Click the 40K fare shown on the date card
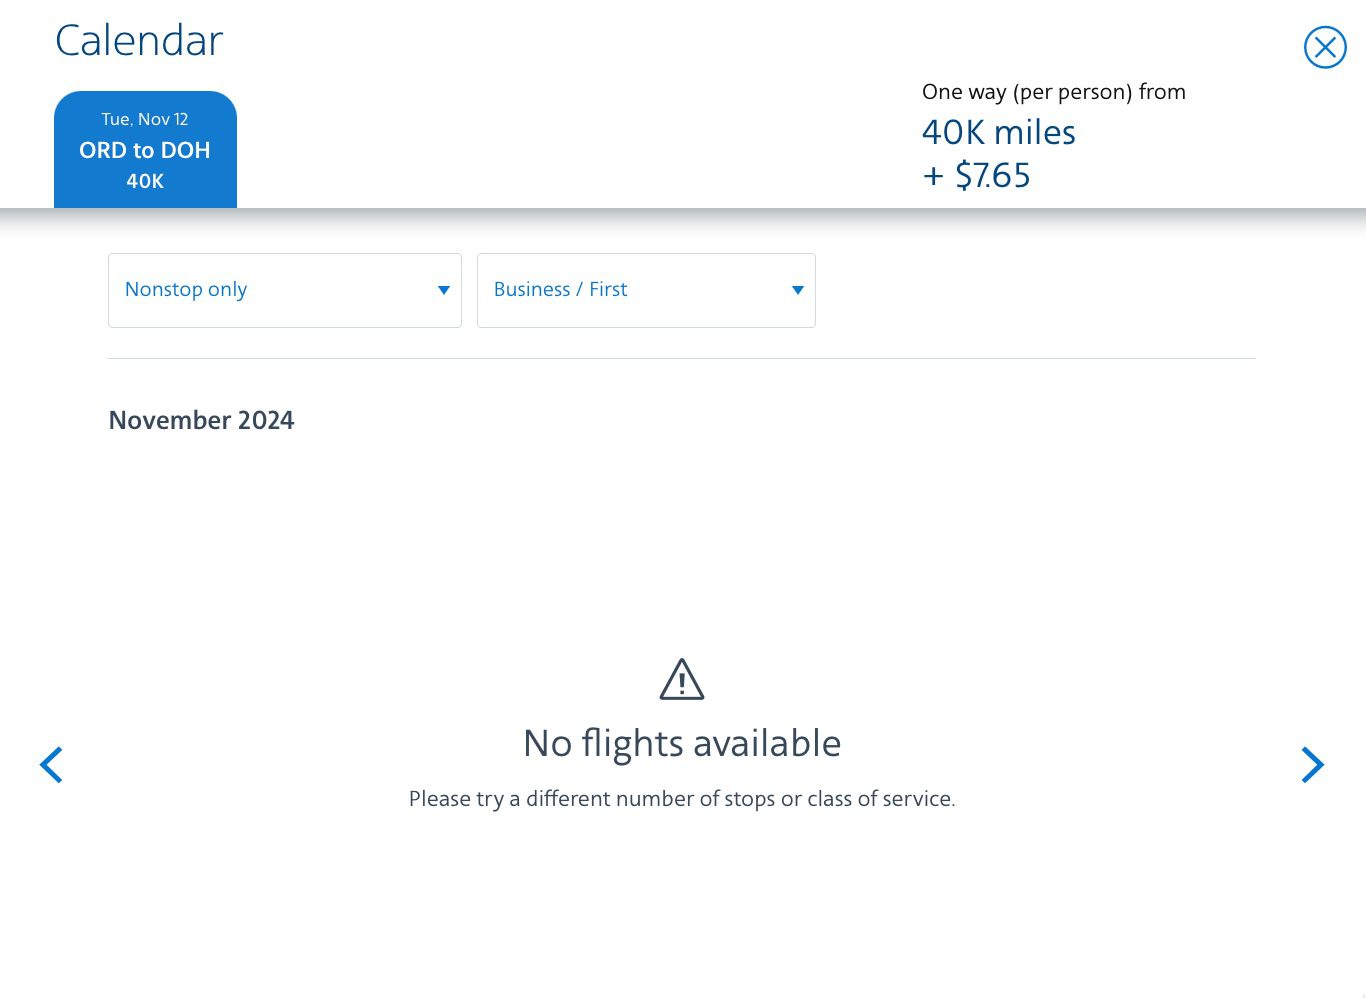 tap(145, 181)
